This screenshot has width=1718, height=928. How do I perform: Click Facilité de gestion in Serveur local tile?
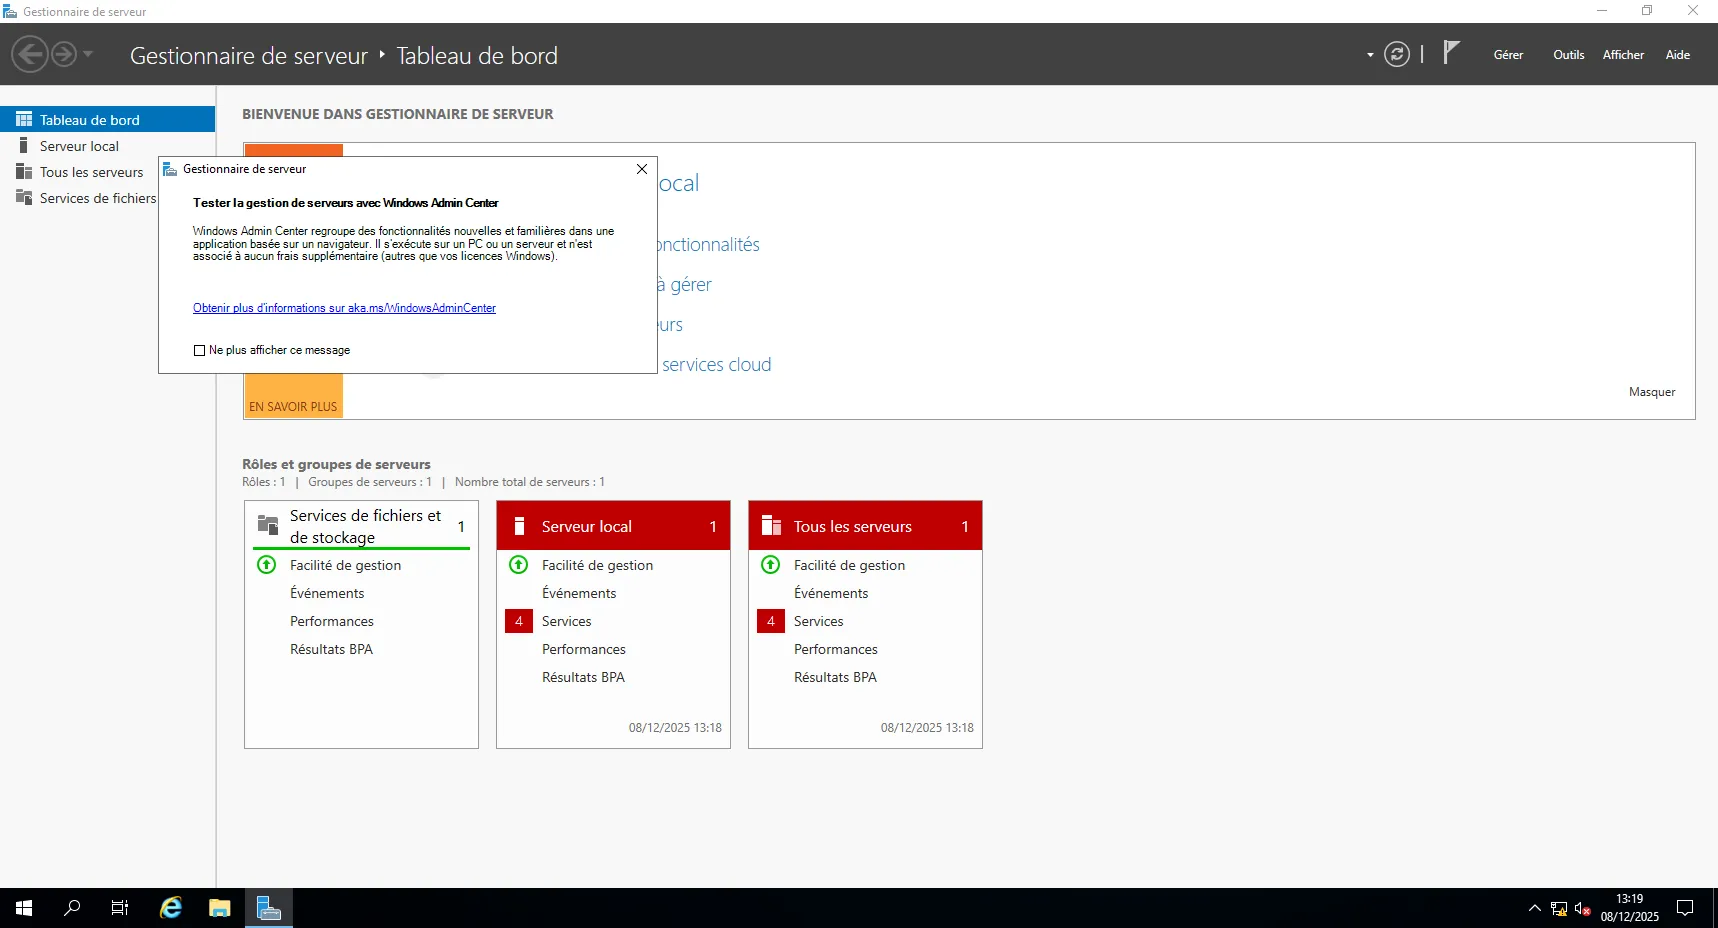(597, 565)
